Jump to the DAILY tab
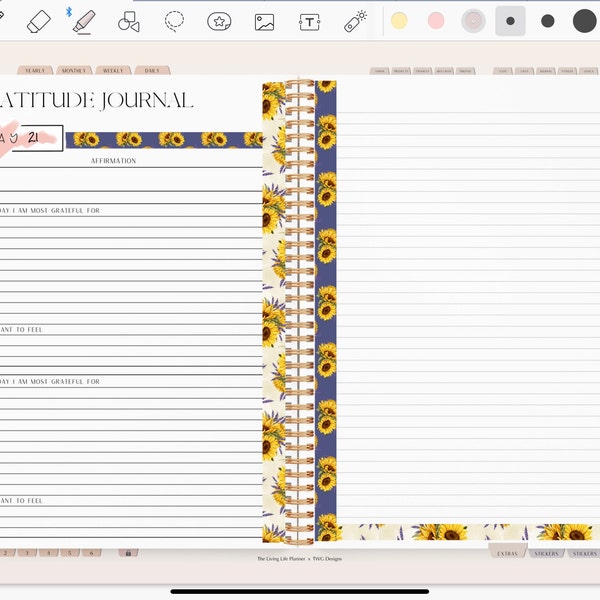The image size is (600, 600). (152, 70)
